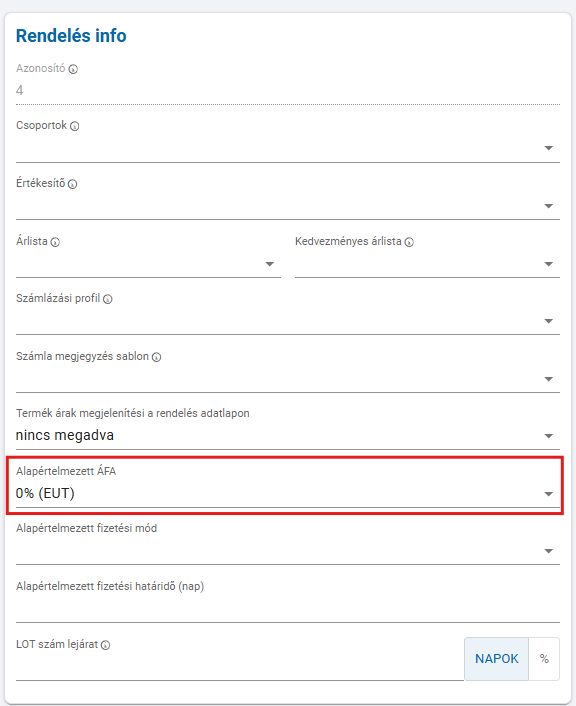Image resolution: width=576 pixels, height=706 pixels.
Task: Click the Értékesítő info icon
Action: point(73,184)
